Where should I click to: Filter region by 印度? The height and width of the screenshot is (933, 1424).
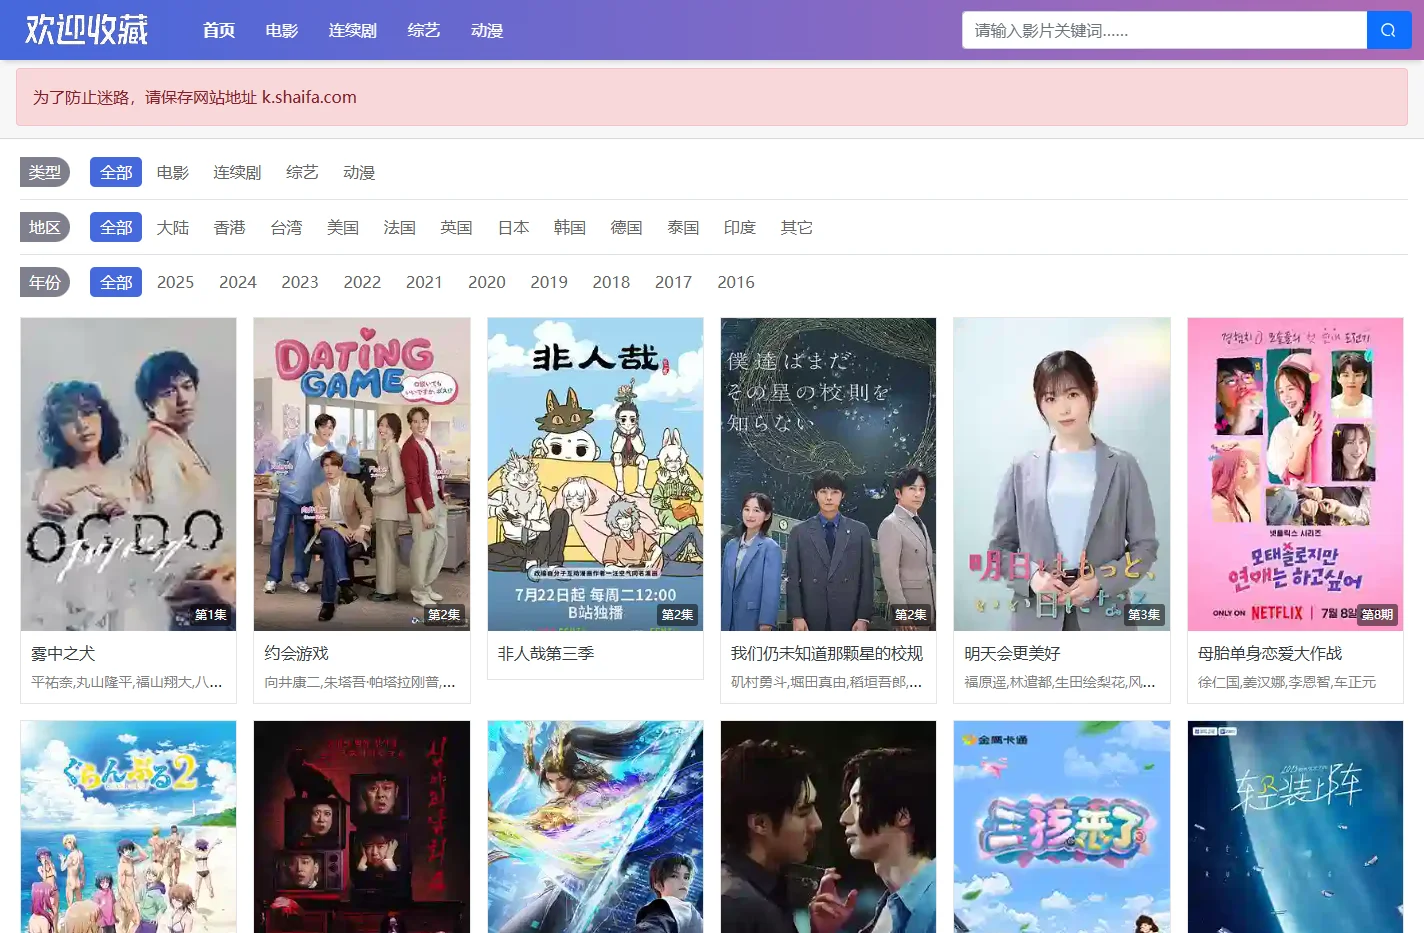tap(740, 227)
